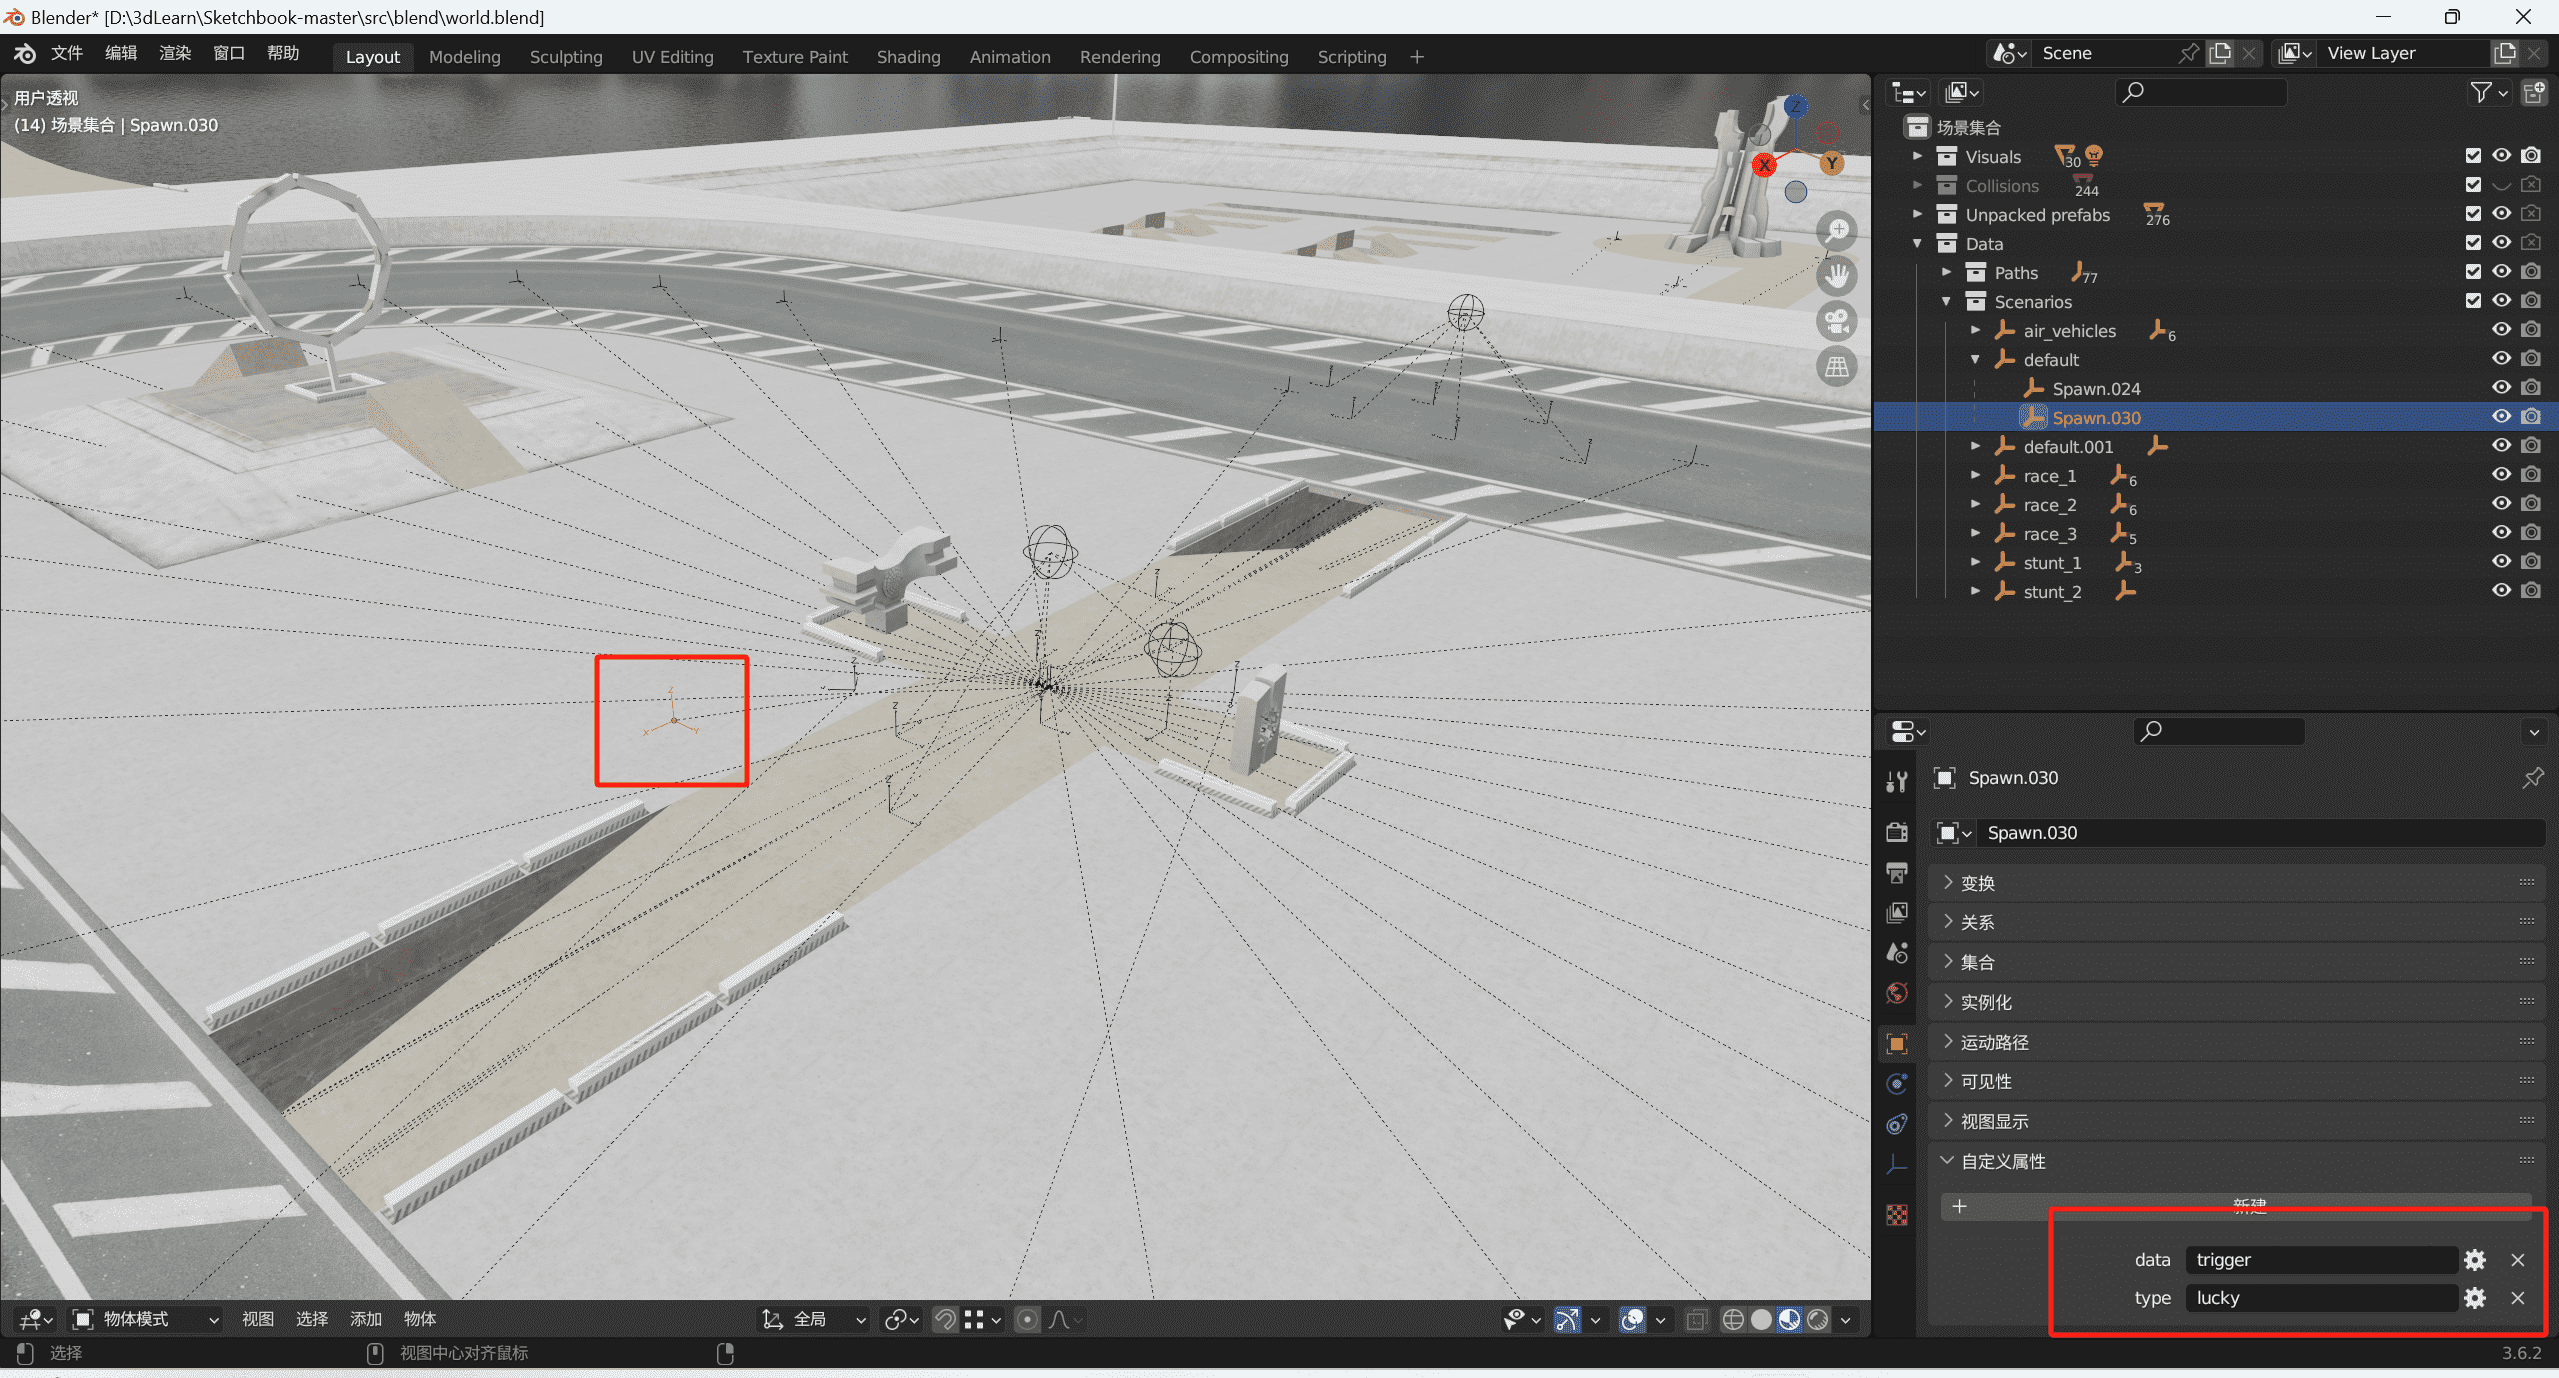Open the 渲染 menu
The image size is (2559, 1378).
click(175, 54)
